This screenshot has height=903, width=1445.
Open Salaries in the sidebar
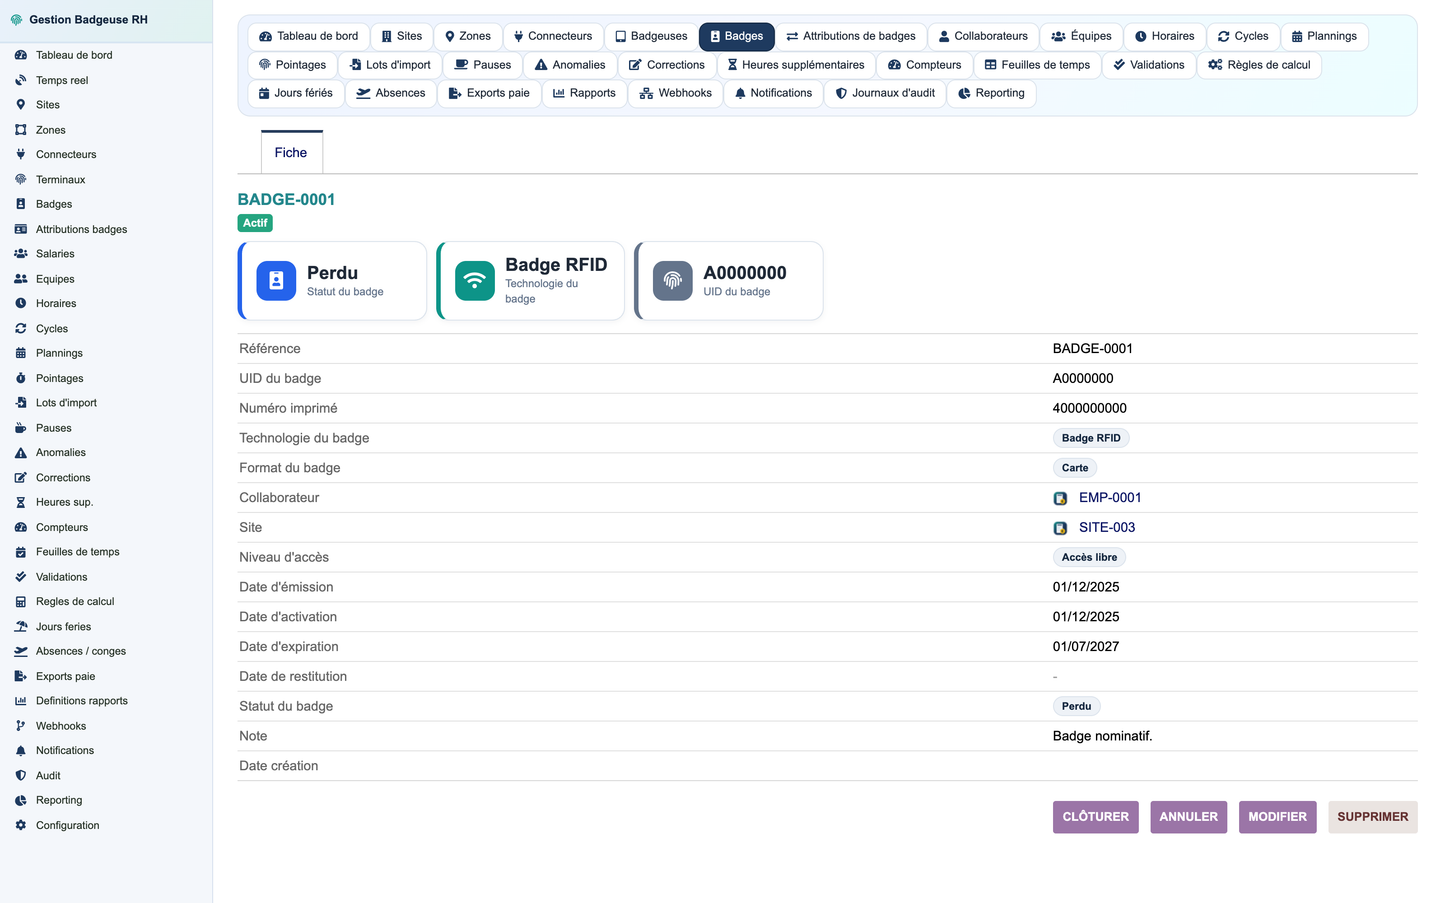pos(55,254)
